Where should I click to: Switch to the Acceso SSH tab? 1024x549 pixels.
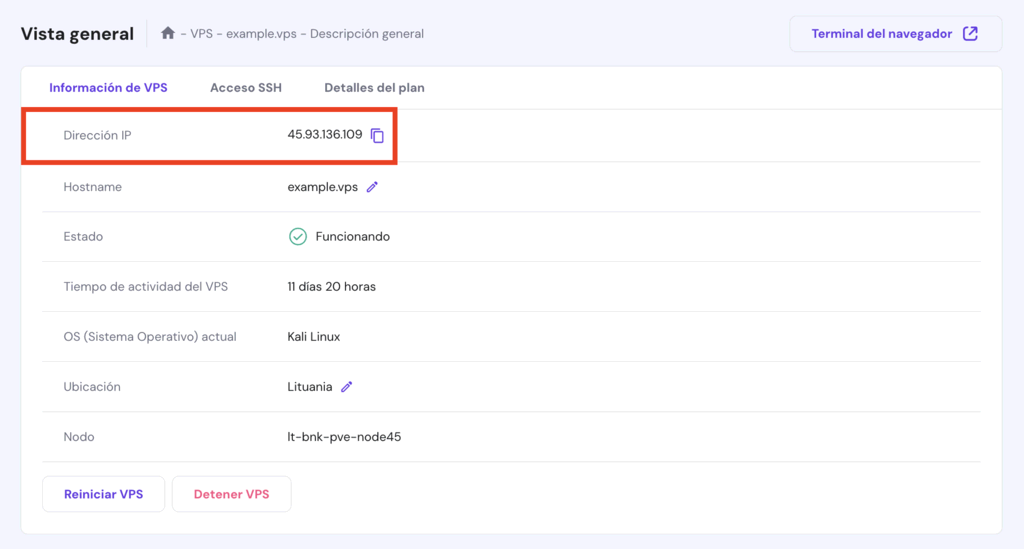point(245,88)
